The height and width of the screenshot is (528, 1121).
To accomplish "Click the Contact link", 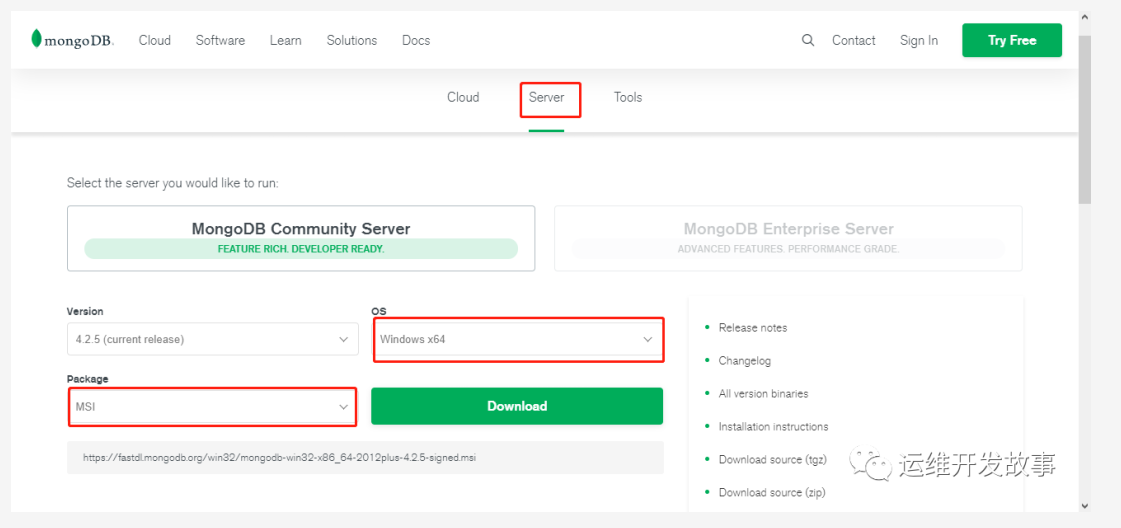I will pyautogui.click(x=854, y=40).
